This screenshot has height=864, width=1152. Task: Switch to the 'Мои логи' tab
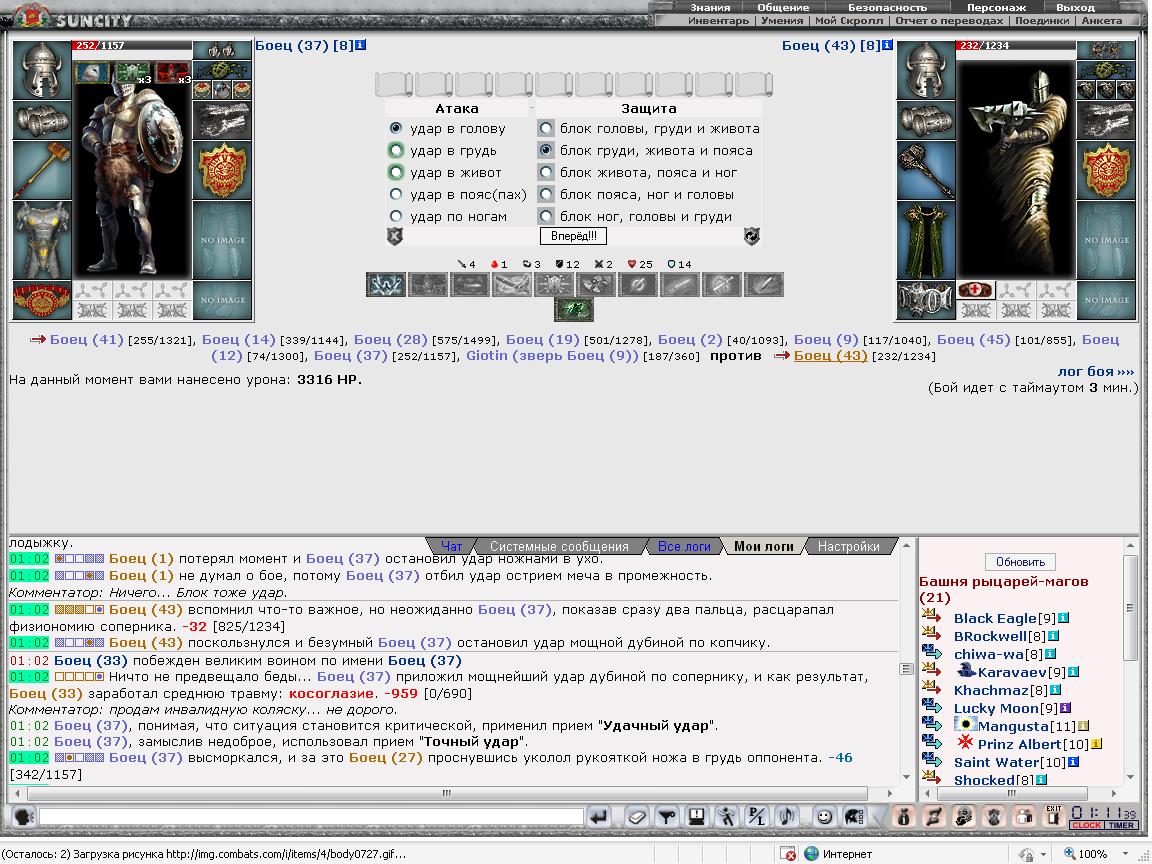[764, 547]
